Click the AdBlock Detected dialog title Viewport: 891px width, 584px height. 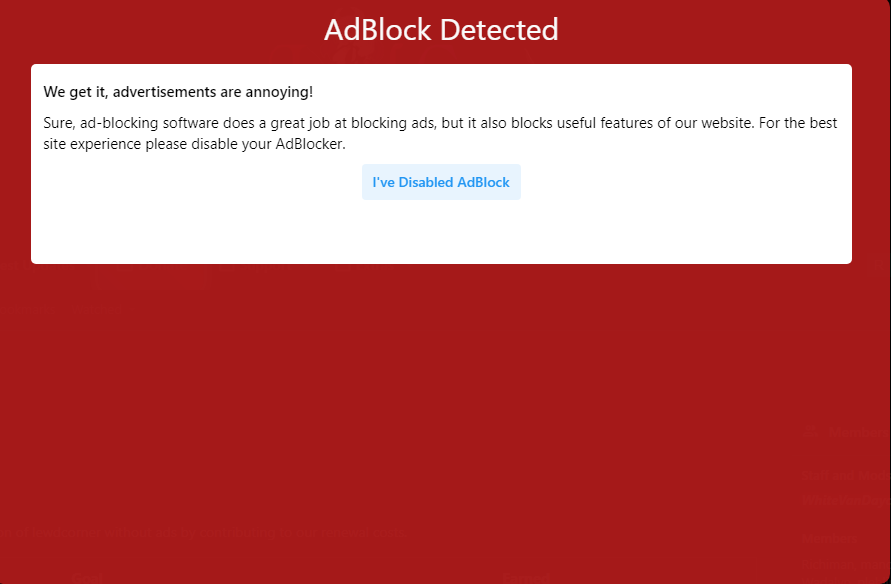(441, 30)
